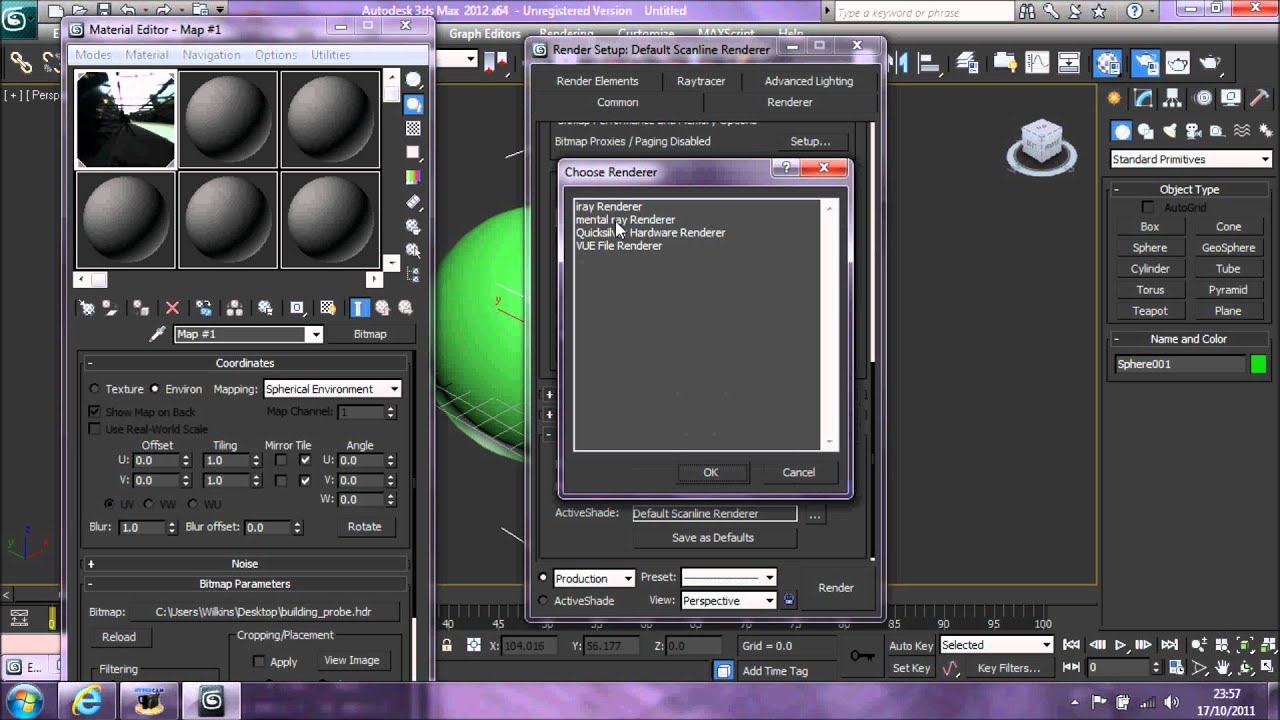Expand the Noise rollout

tap(245, 564)
